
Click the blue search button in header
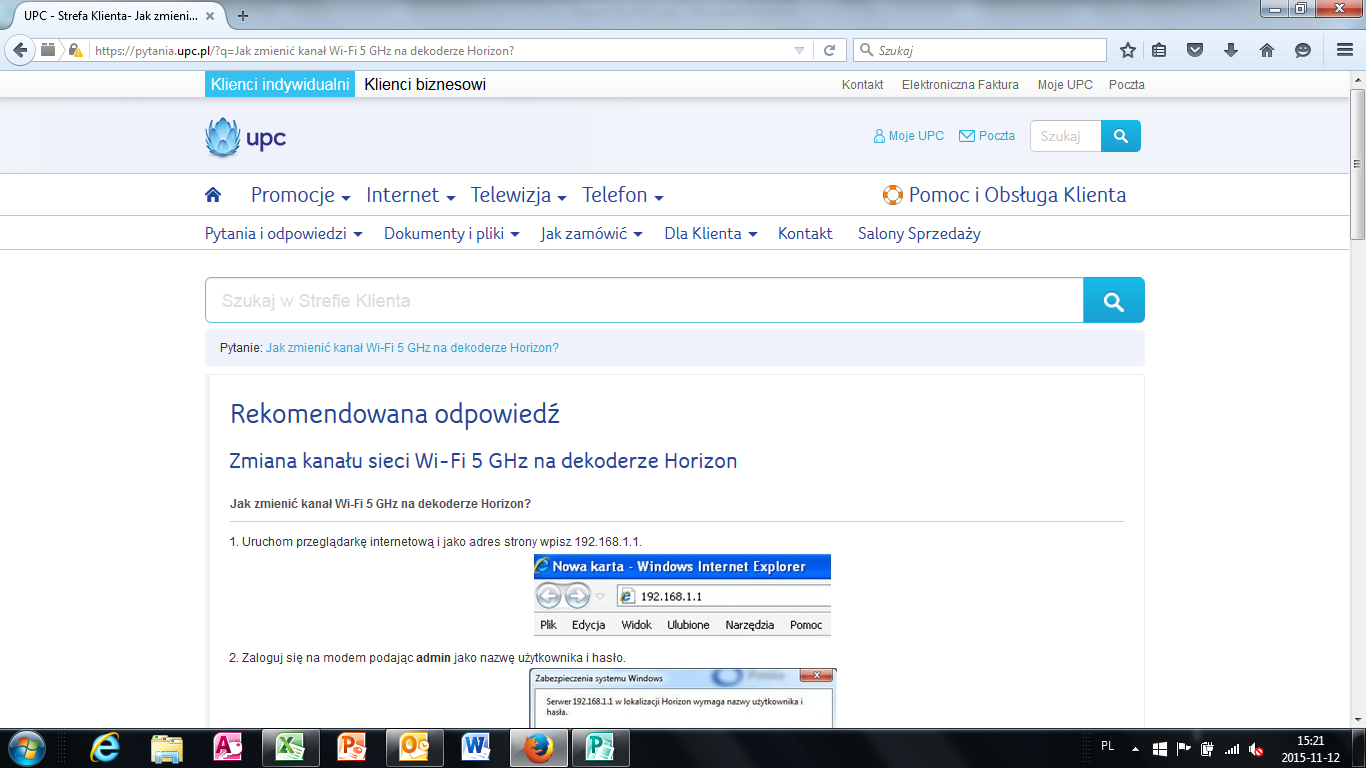[x=1121, y=136]
